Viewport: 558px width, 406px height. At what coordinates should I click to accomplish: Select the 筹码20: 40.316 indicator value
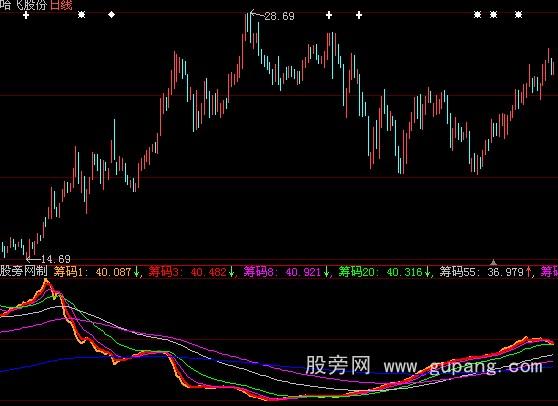coord(380,272)
